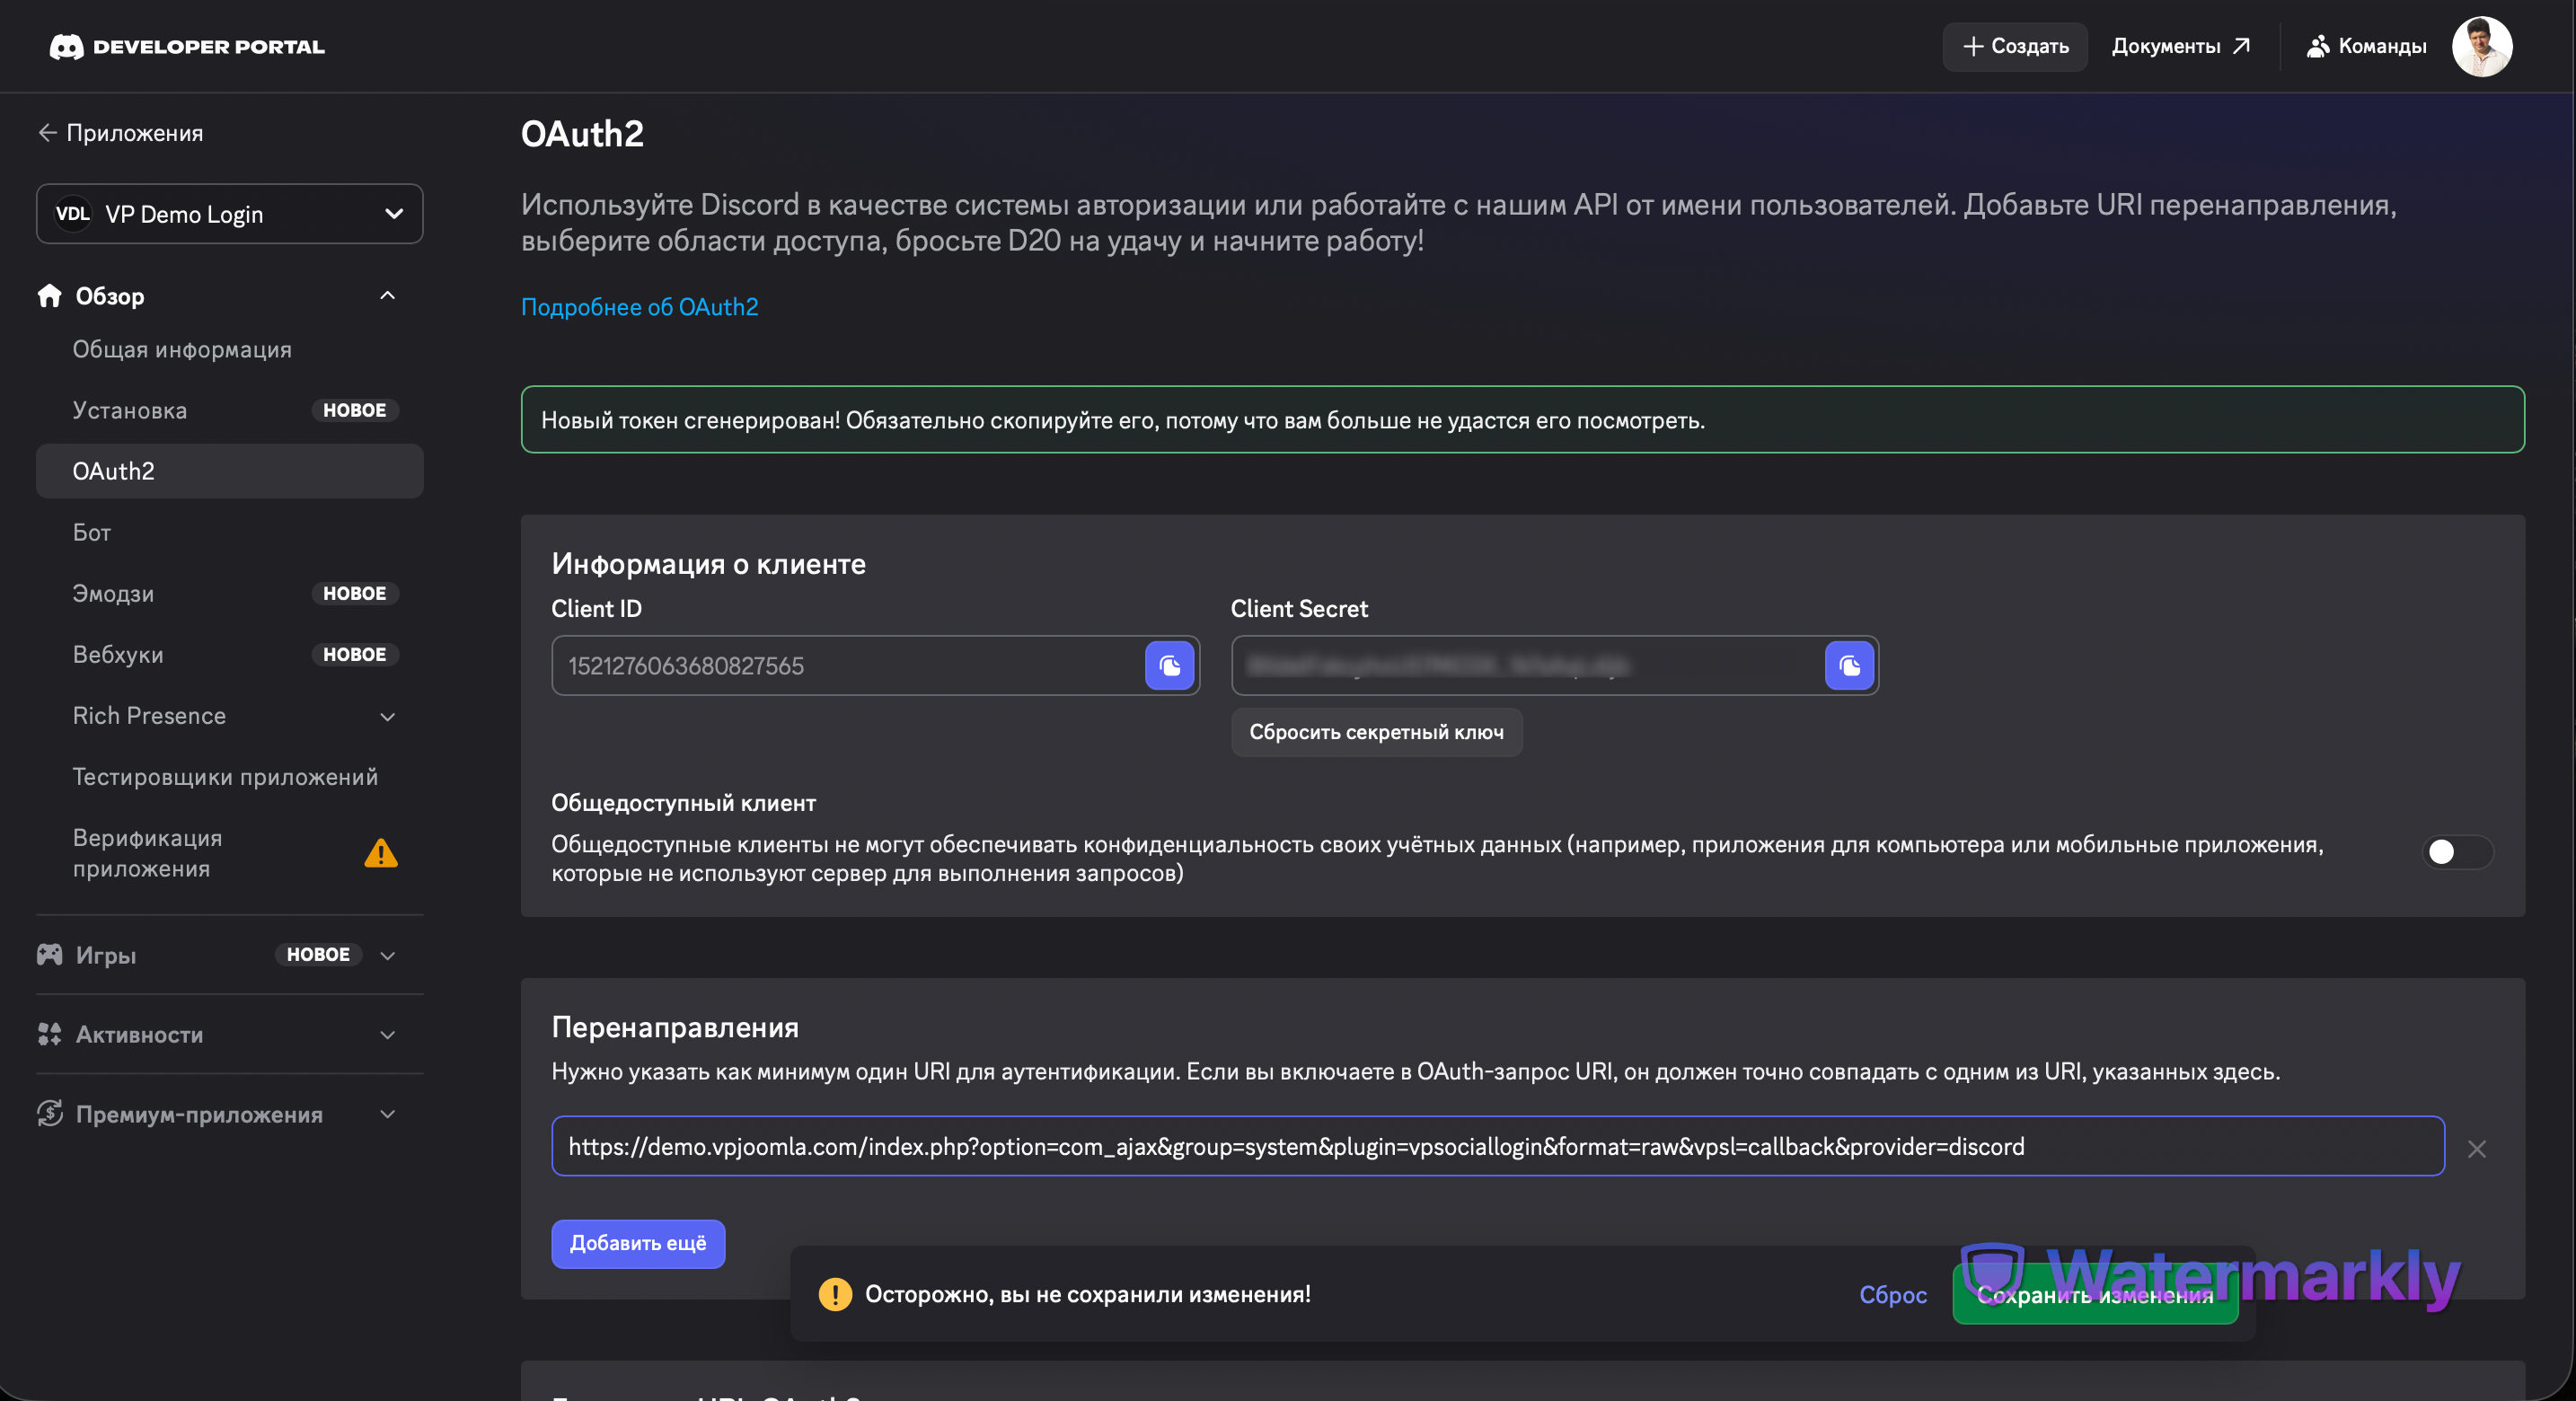Toggle the Общедоступный клиент switch
The image size is (2576, 1401).
pos(2457,852)
